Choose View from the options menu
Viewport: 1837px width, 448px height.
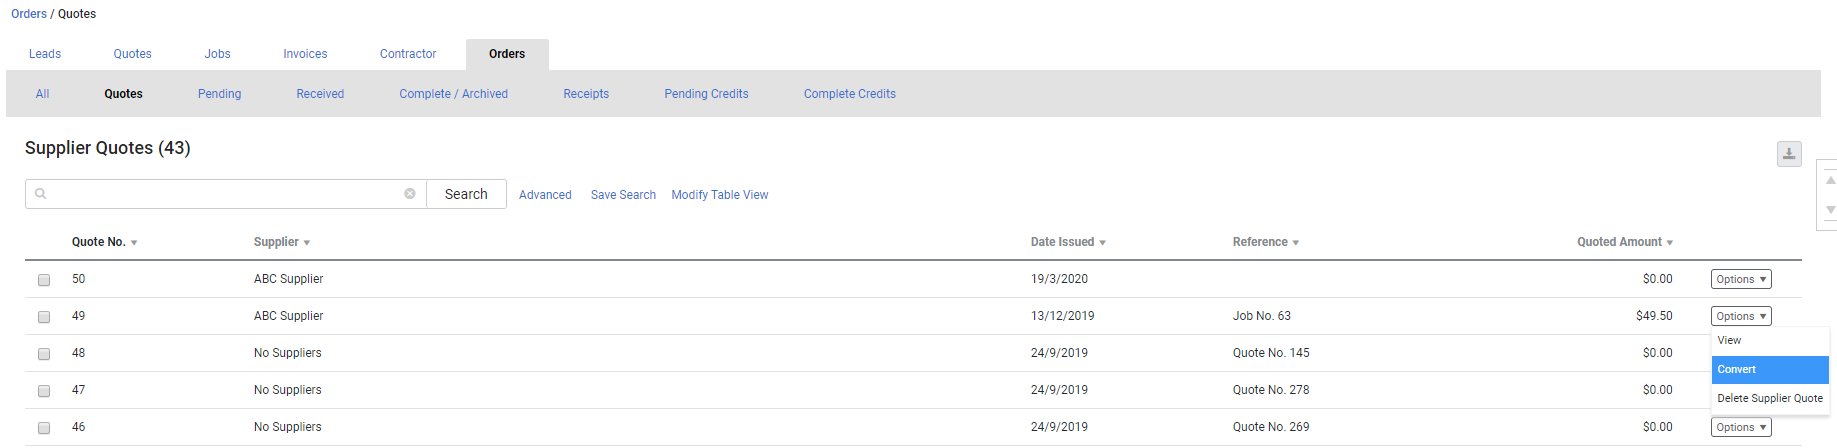coord(1770,341)
